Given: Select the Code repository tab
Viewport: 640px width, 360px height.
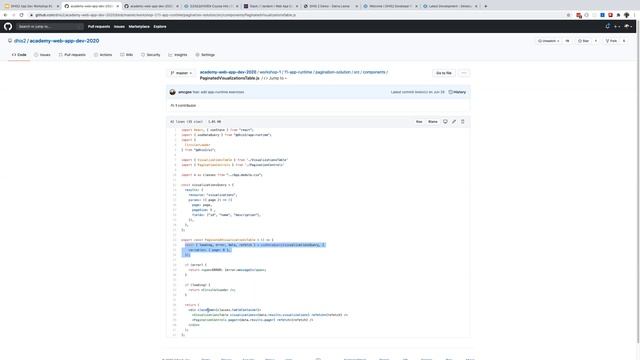Looking at the screenshot, I should point(19,55).
